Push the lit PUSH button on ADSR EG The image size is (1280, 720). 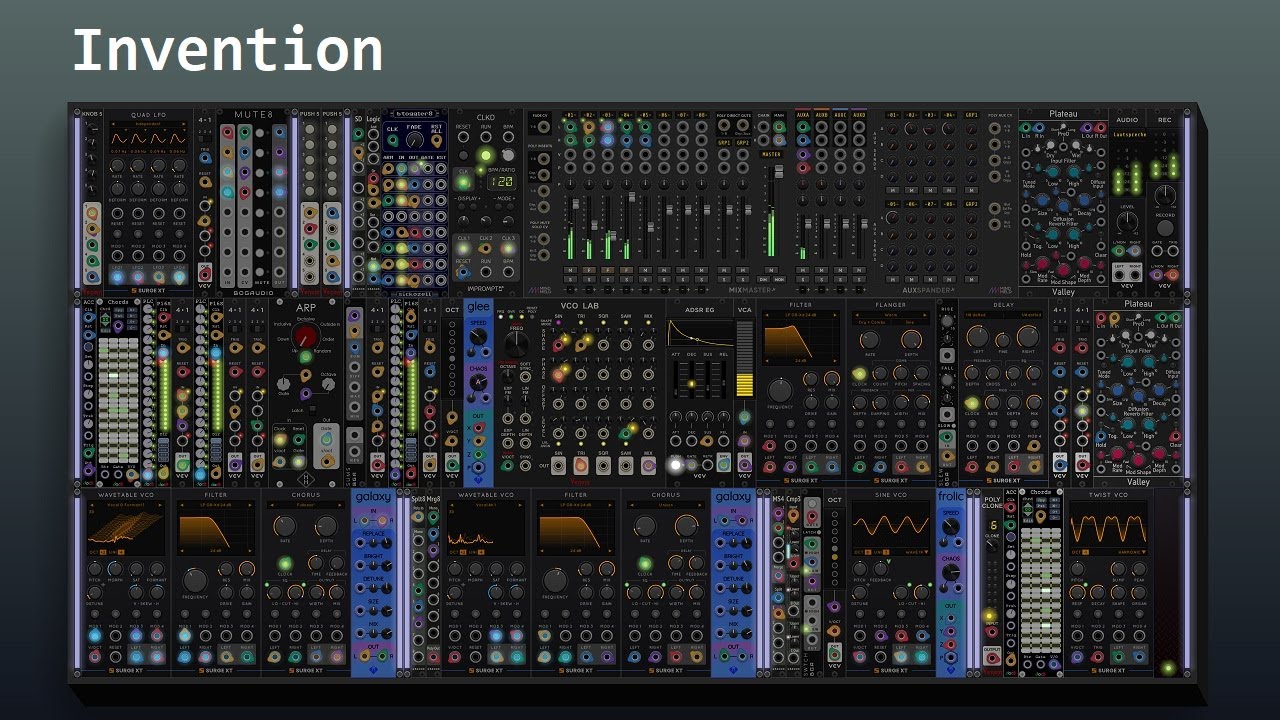coord(676,464)
